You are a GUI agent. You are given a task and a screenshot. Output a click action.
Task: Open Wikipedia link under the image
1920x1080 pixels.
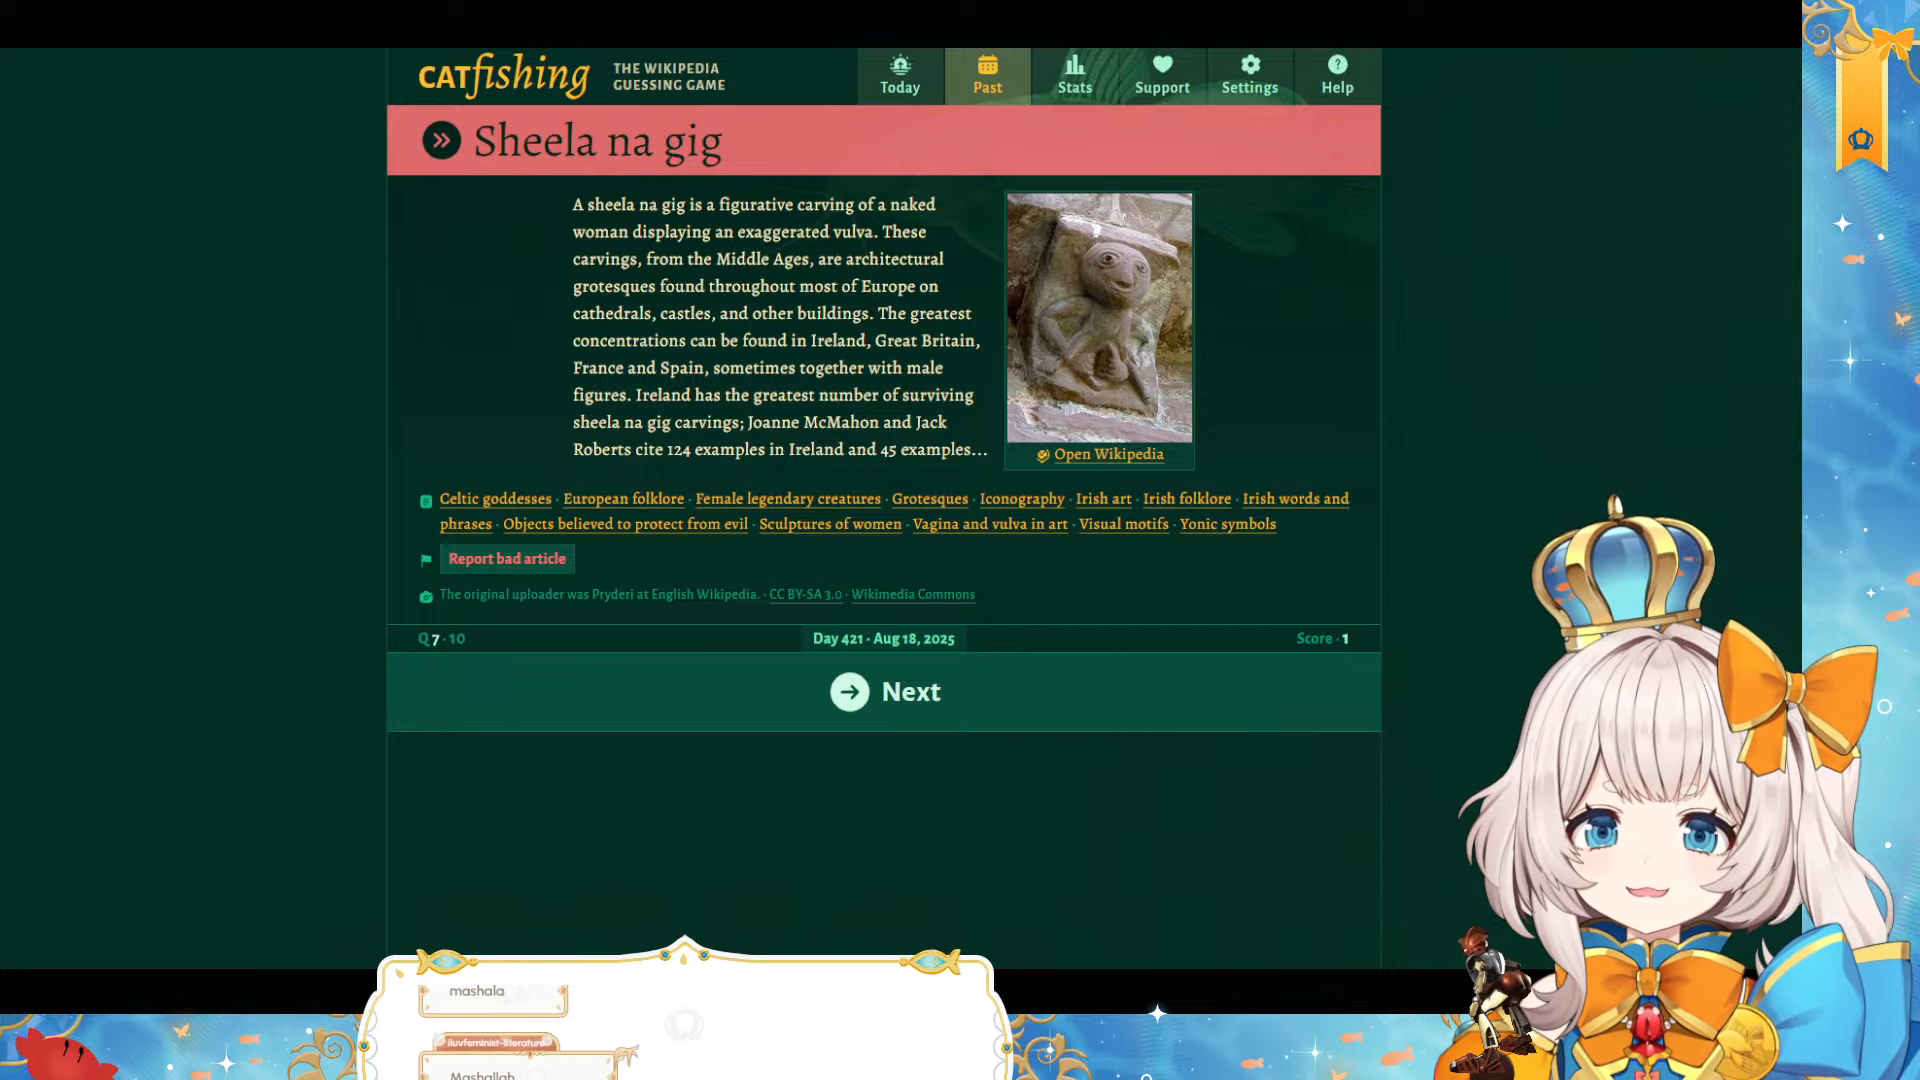(1108, 454)
